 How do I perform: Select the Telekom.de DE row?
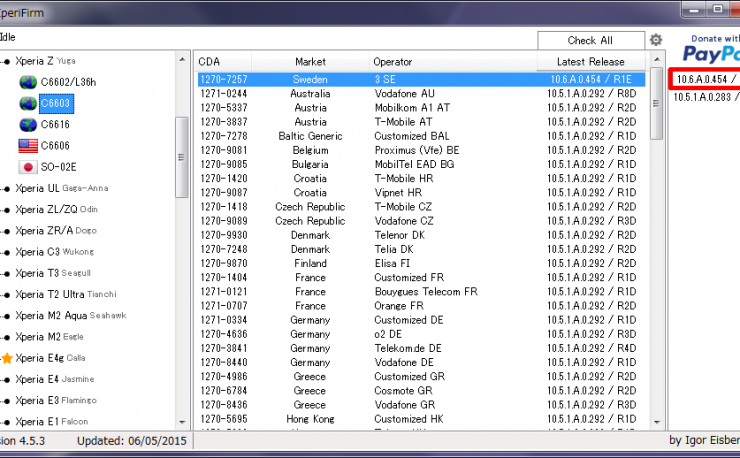point(421,348)
